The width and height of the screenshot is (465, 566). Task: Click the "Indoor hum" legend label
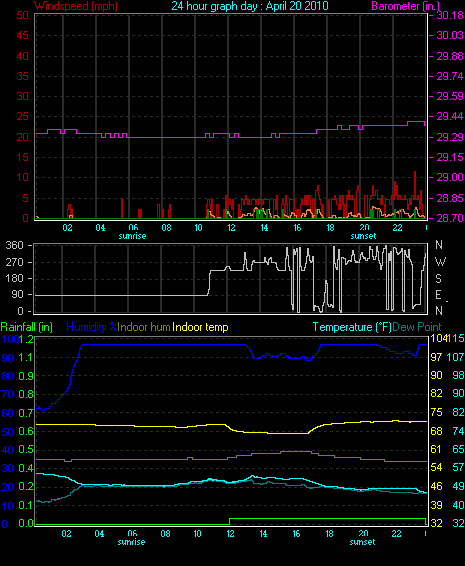144,327
